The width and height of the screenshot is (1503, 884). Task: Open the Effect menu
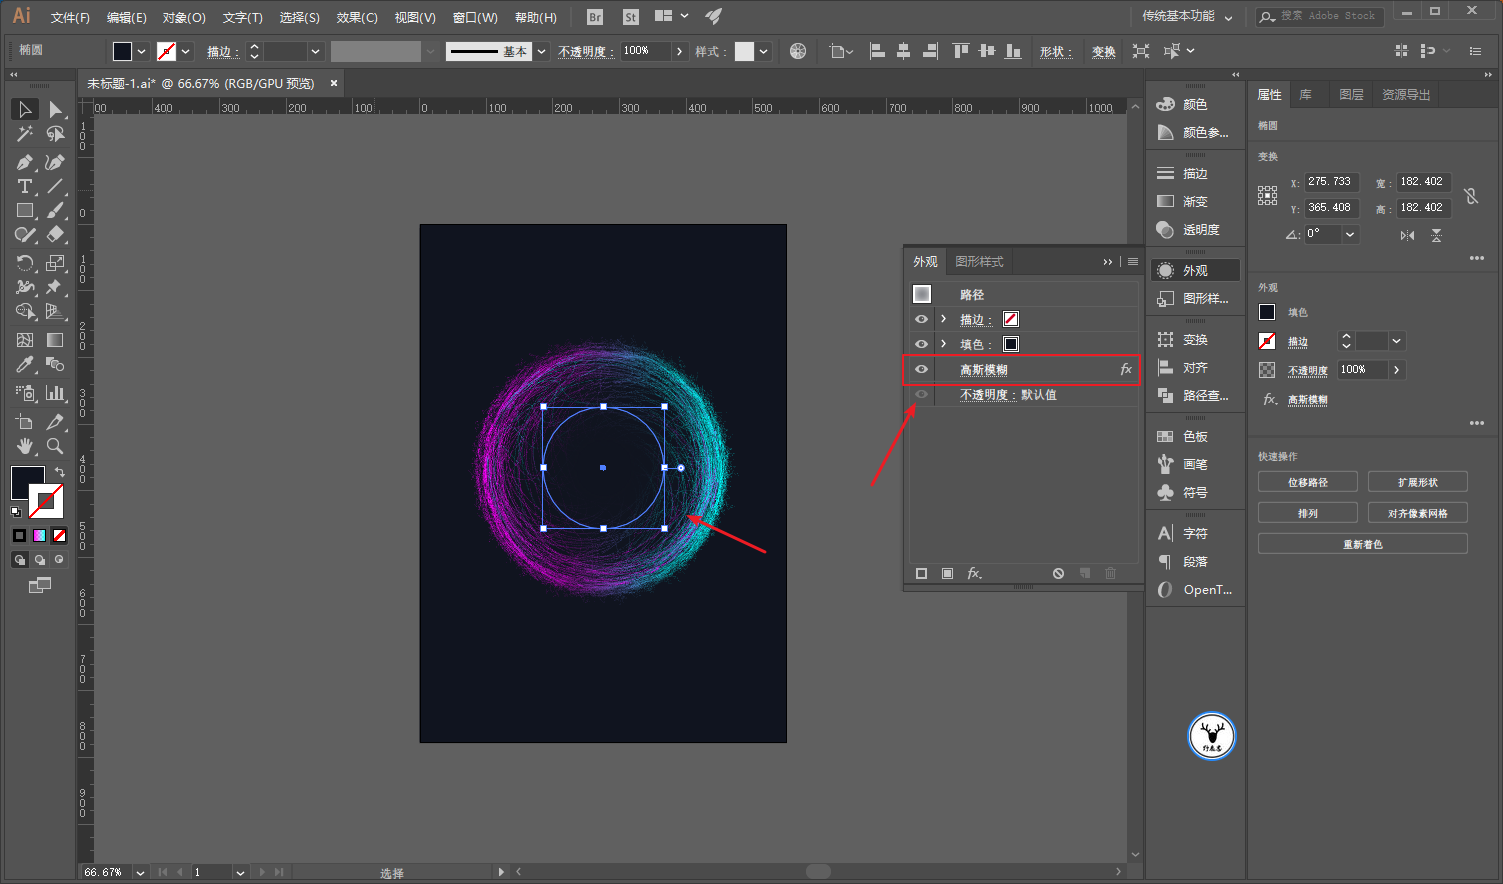click(x=357, y=17)
